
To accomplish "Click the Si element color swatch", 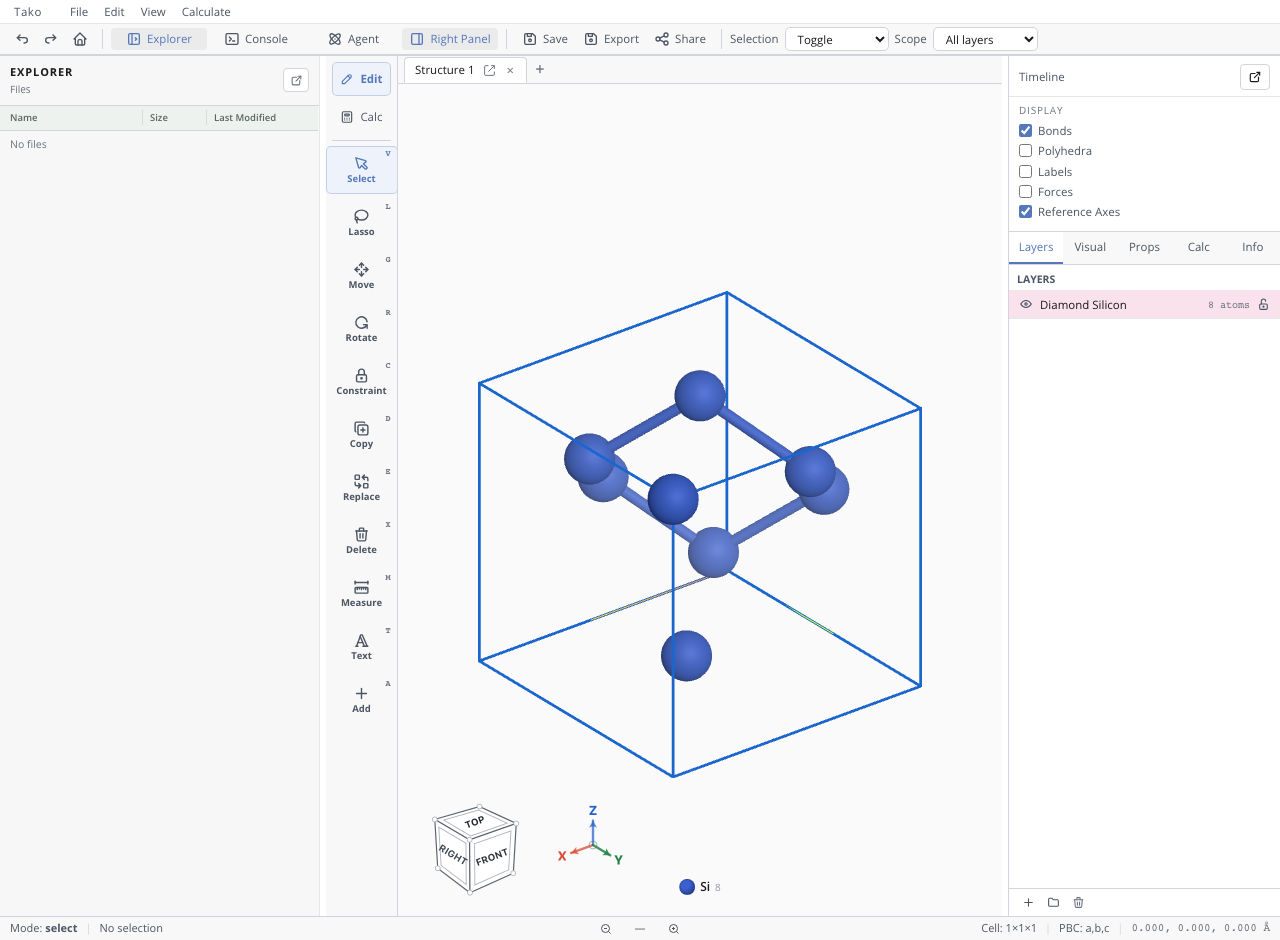I will pos(687,887).
